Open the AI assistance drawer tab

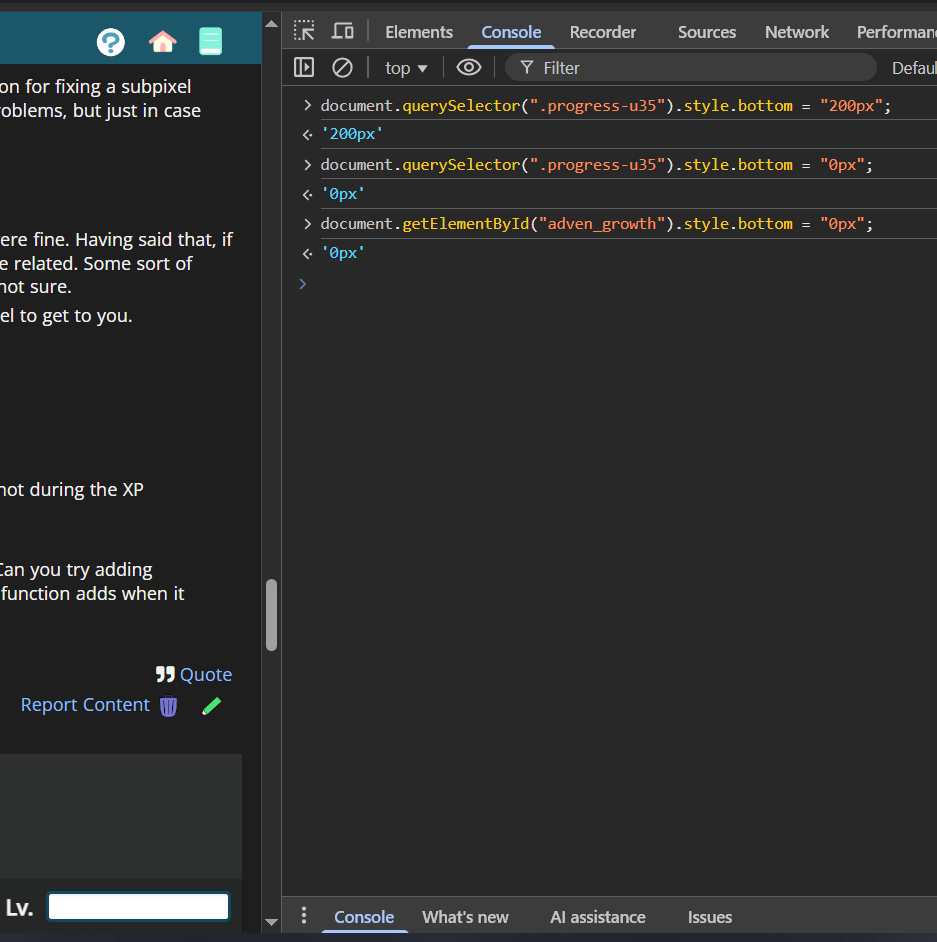coord(597,917)
